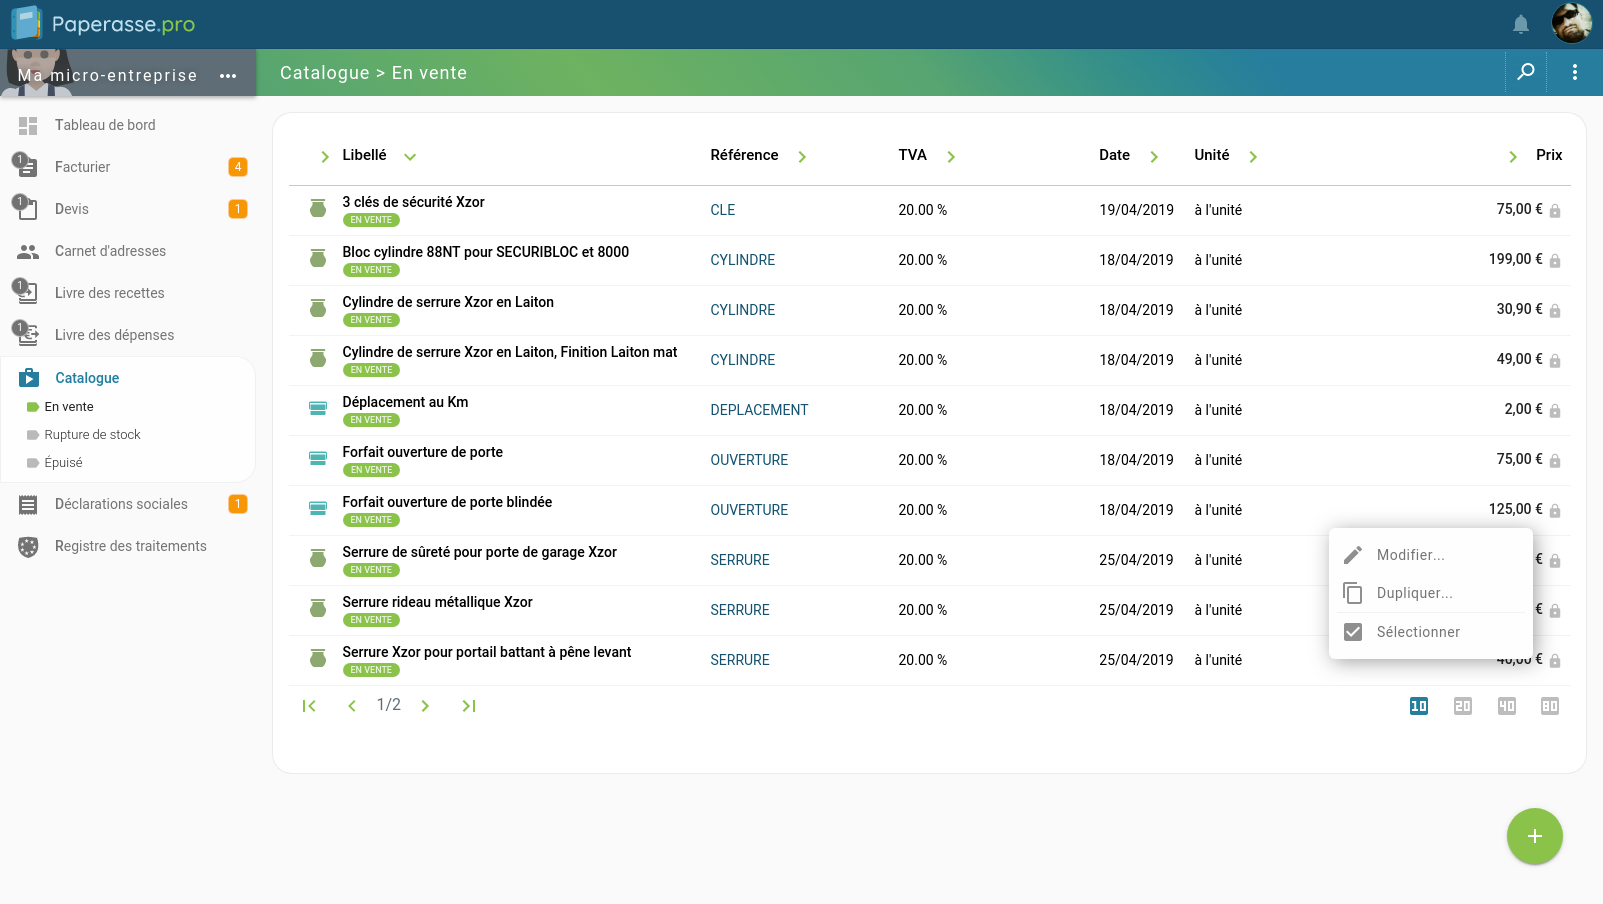
Task: Expand micro-entreprise ellipsis menu
Action: (228, 76)
